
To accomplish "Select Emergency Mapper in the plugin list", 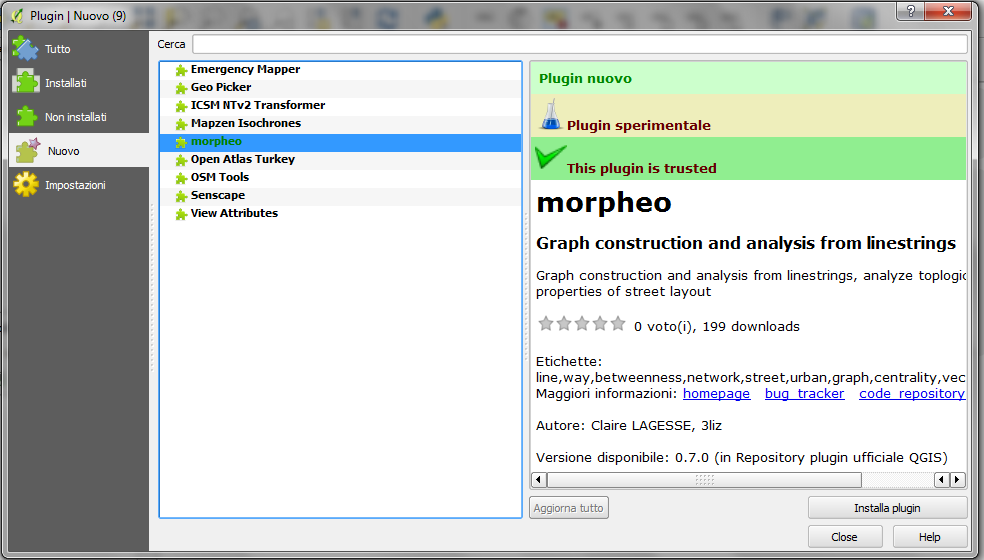I will tap(340, 70).
